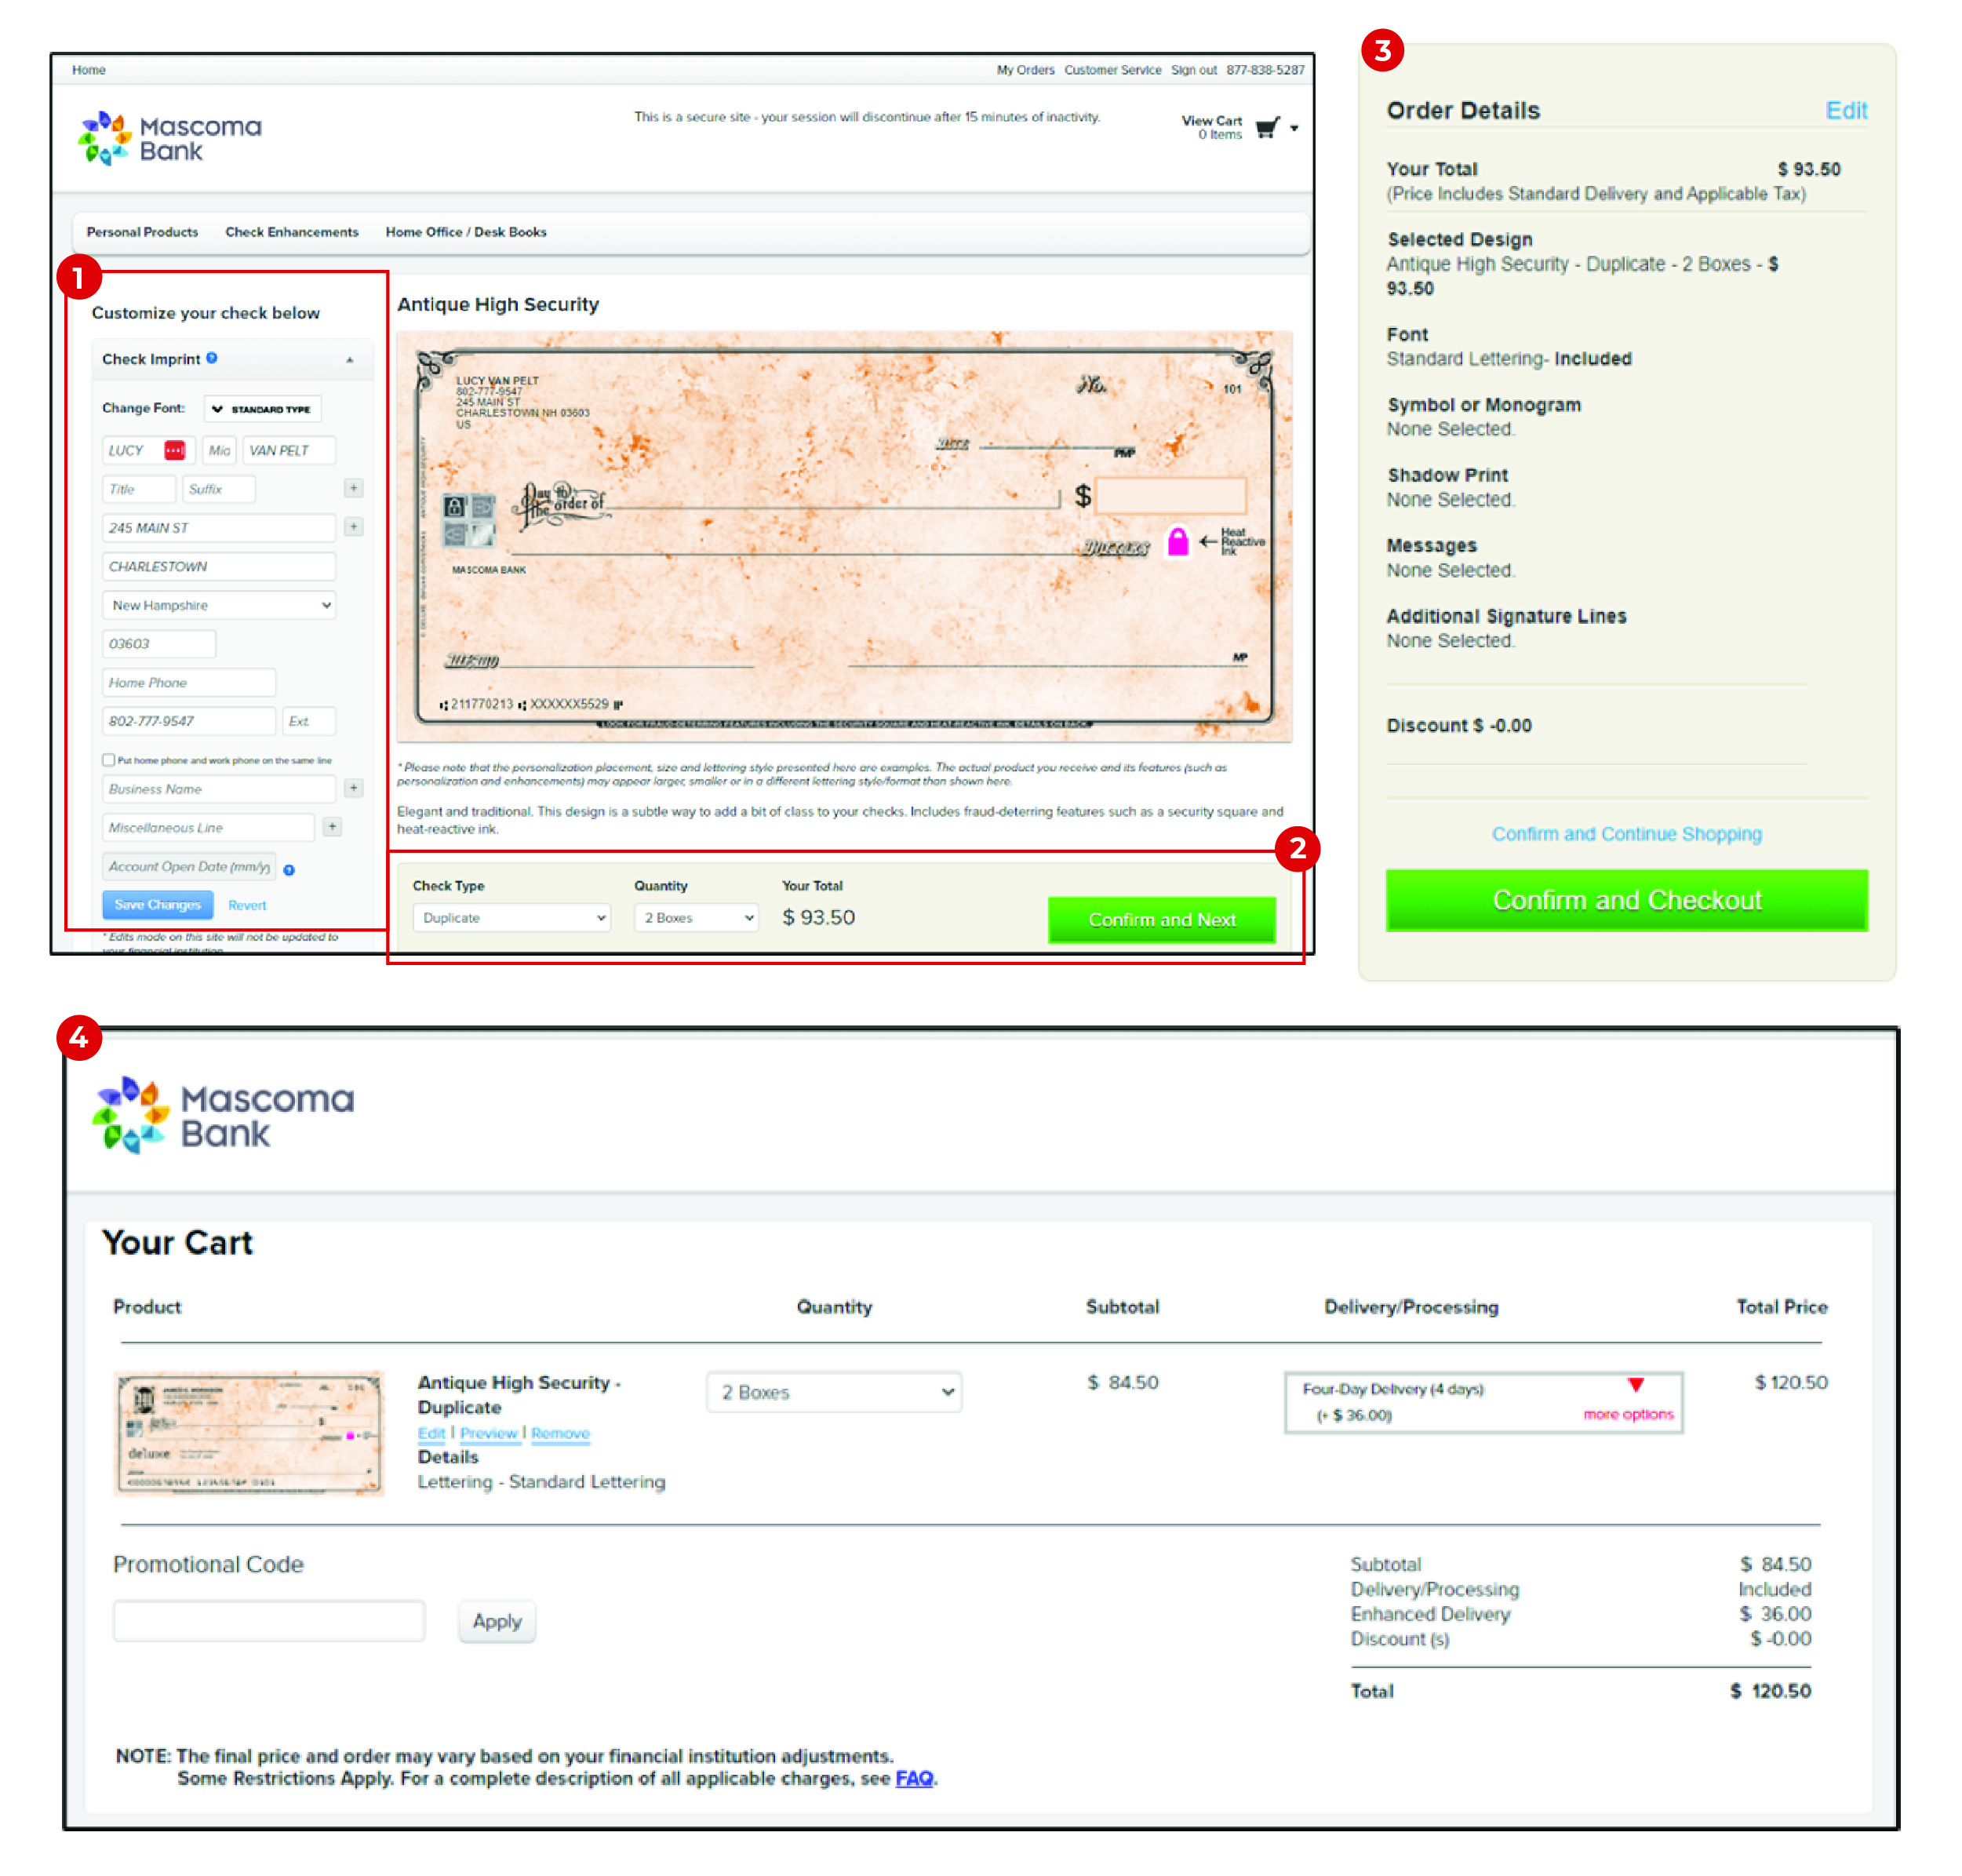Open the Four-Day Delivery options dropdown
The image size is (1962, 1876).
coord(1483,1401)
